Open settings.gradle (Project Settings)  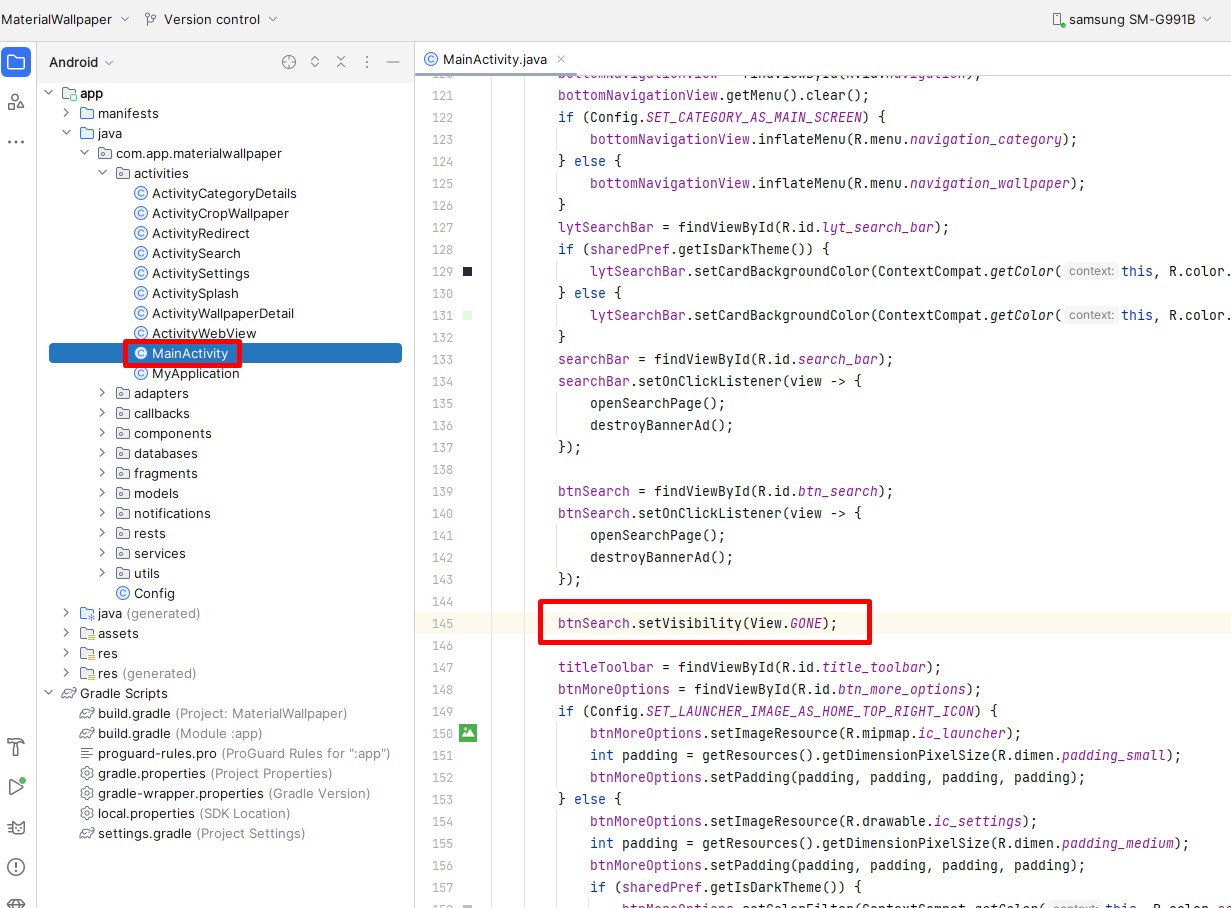coord(201,833)
